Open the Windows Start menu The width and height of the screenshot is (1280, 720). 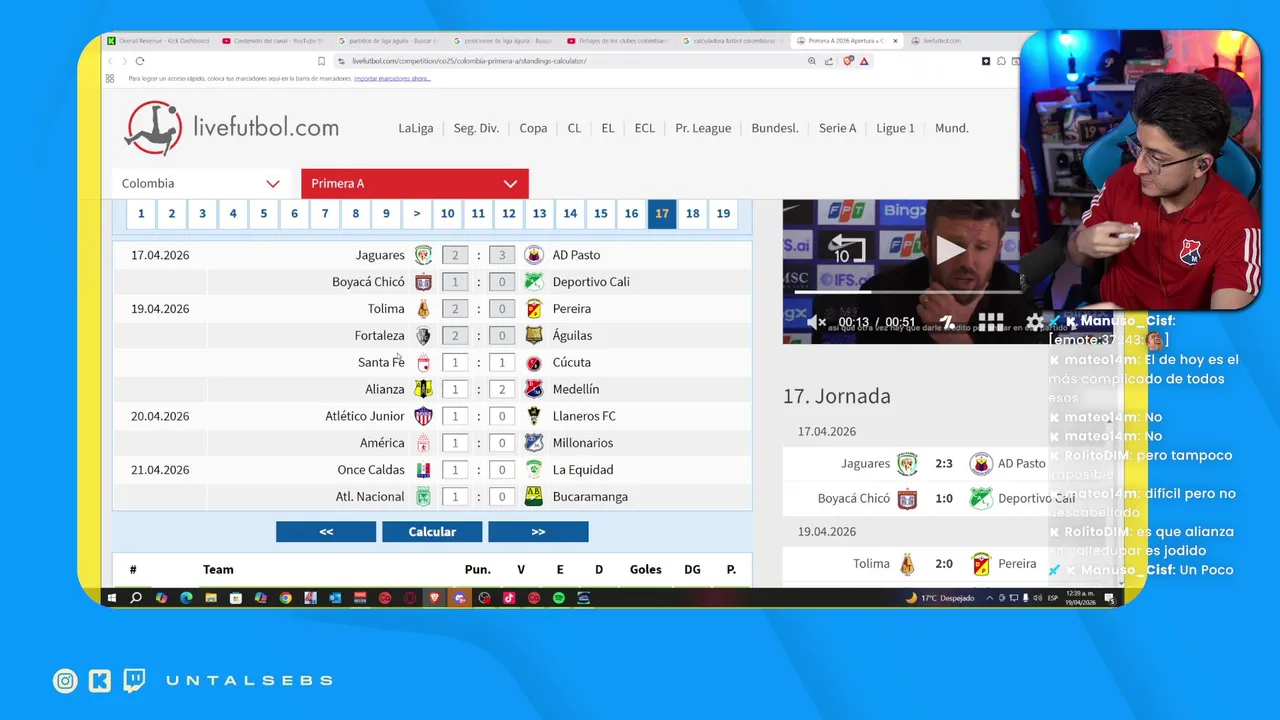[111, 598]
